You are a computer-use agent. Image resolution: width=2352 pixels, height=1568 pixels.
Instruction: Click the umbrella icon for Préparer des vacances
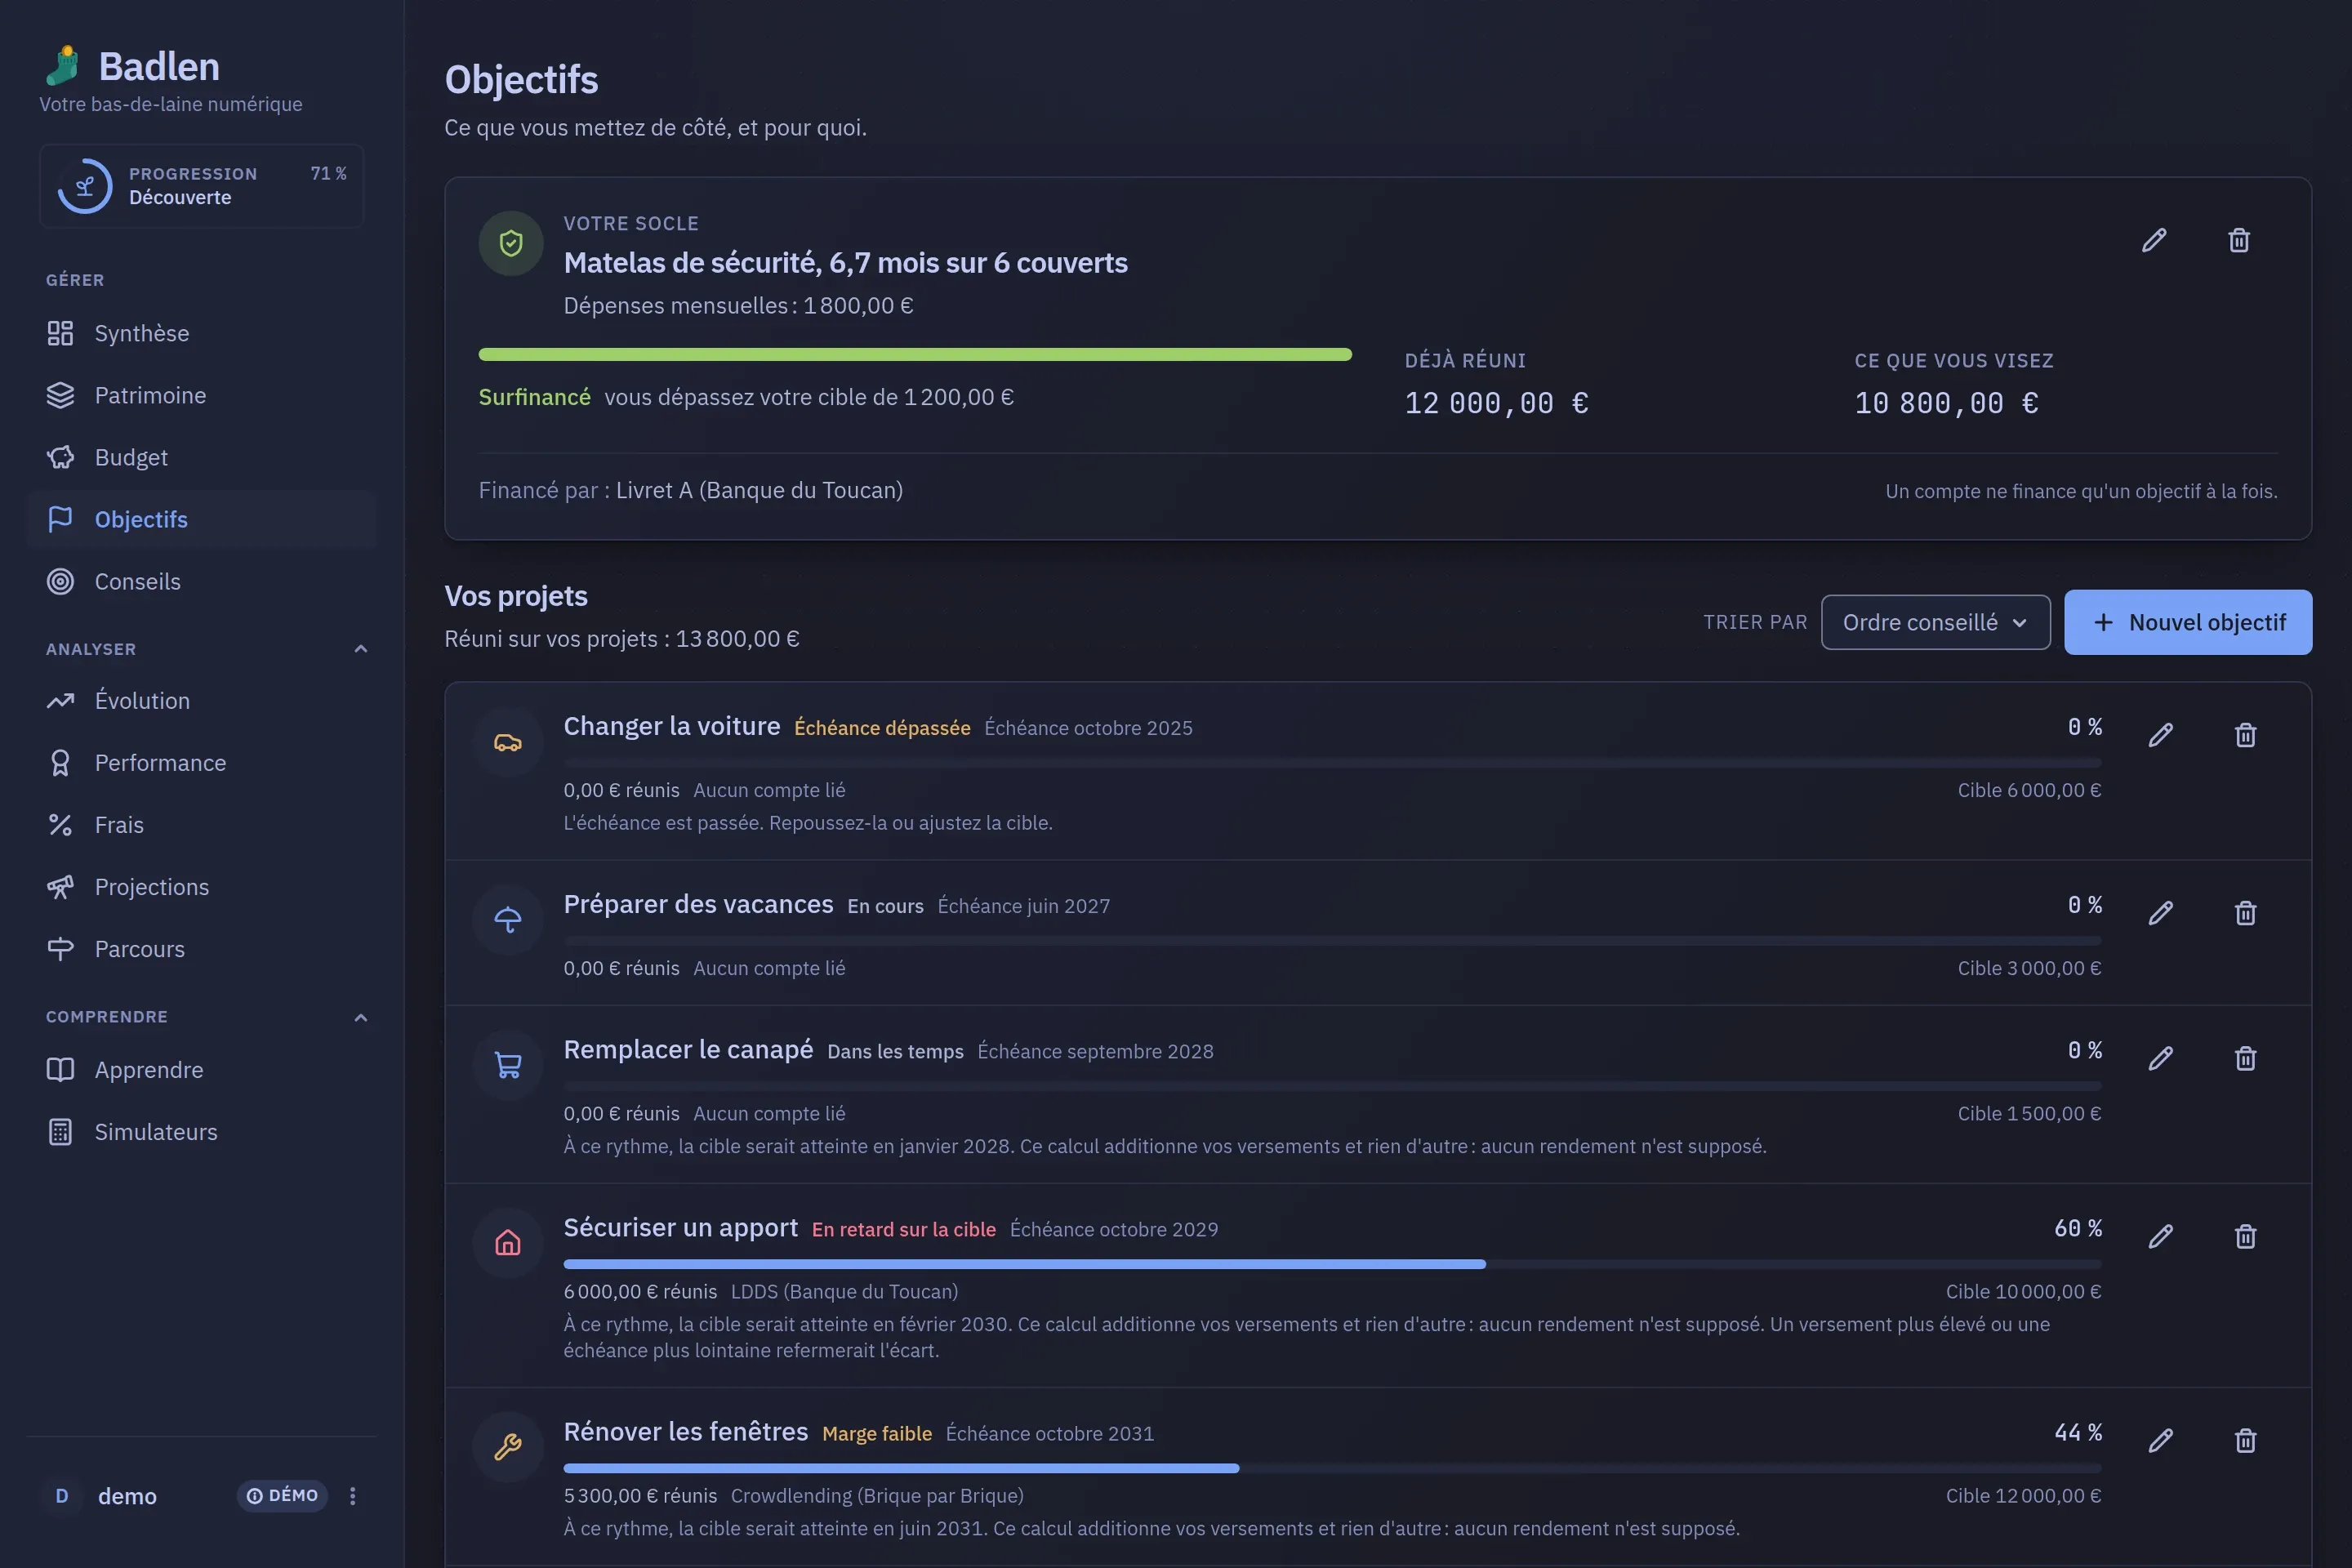tap(508, 920)
